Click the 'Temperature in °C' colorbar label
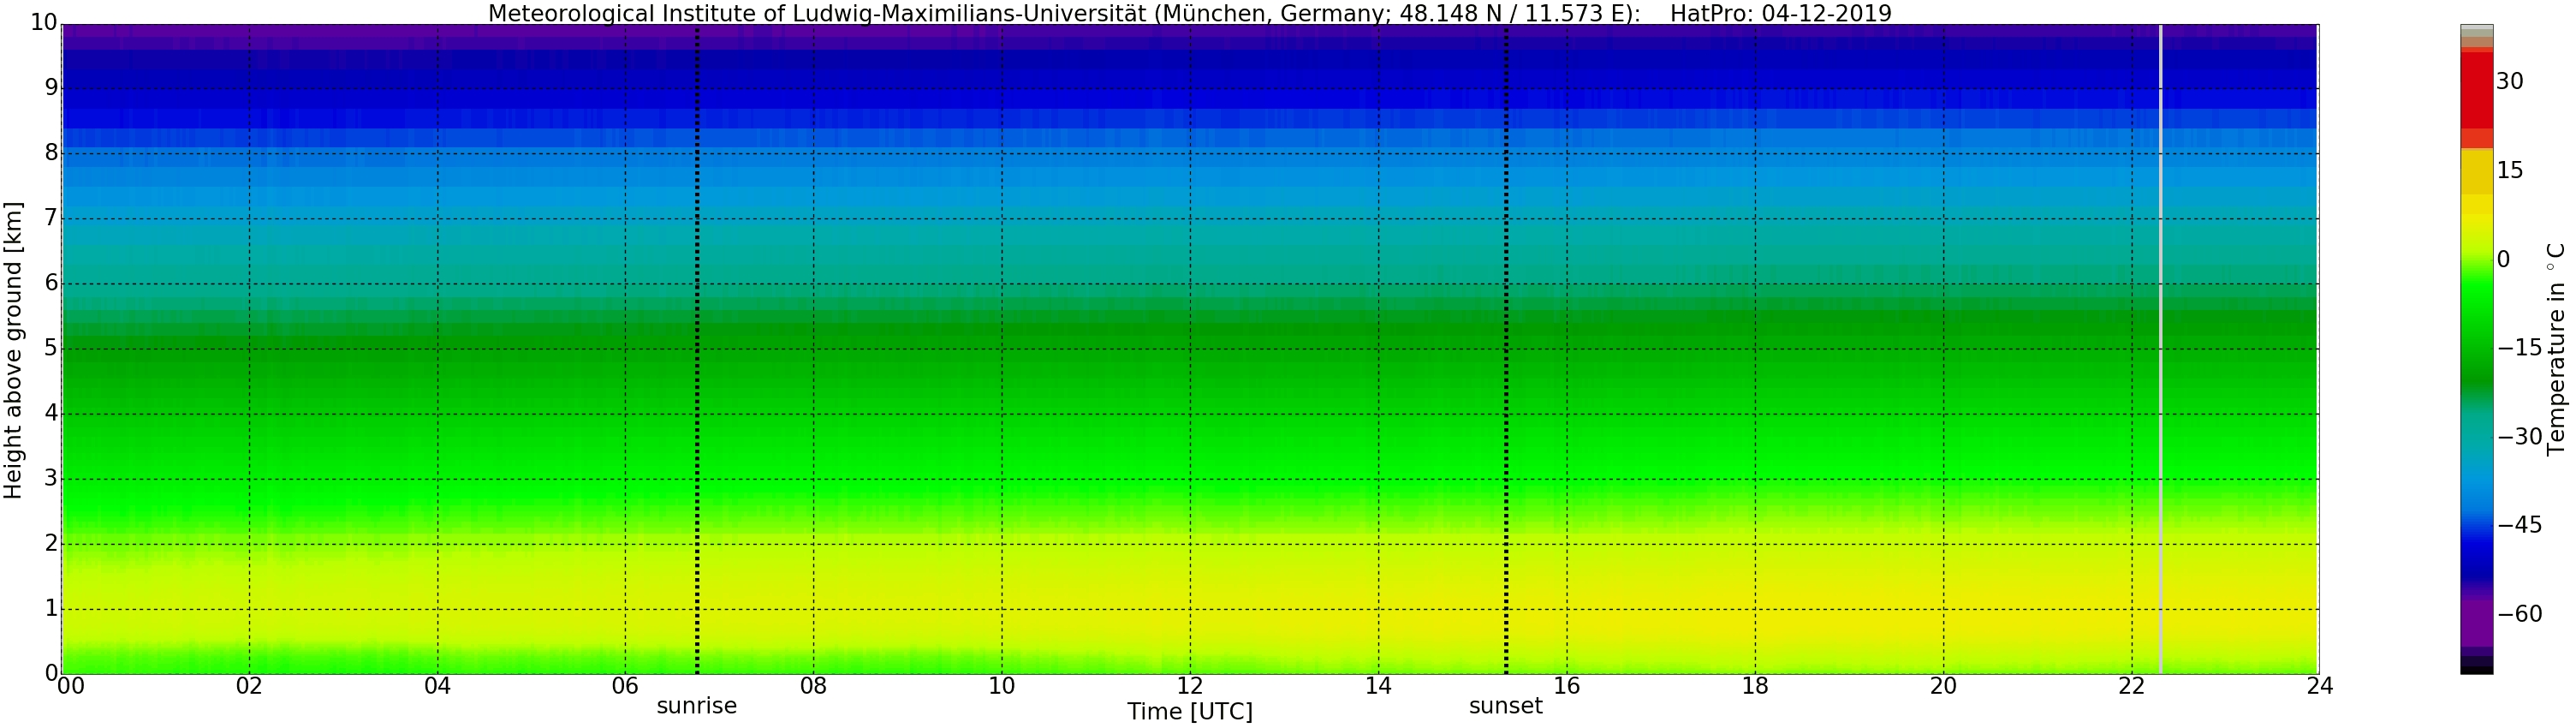The width and height of the screenshot is (2576, 728). 2556,348
